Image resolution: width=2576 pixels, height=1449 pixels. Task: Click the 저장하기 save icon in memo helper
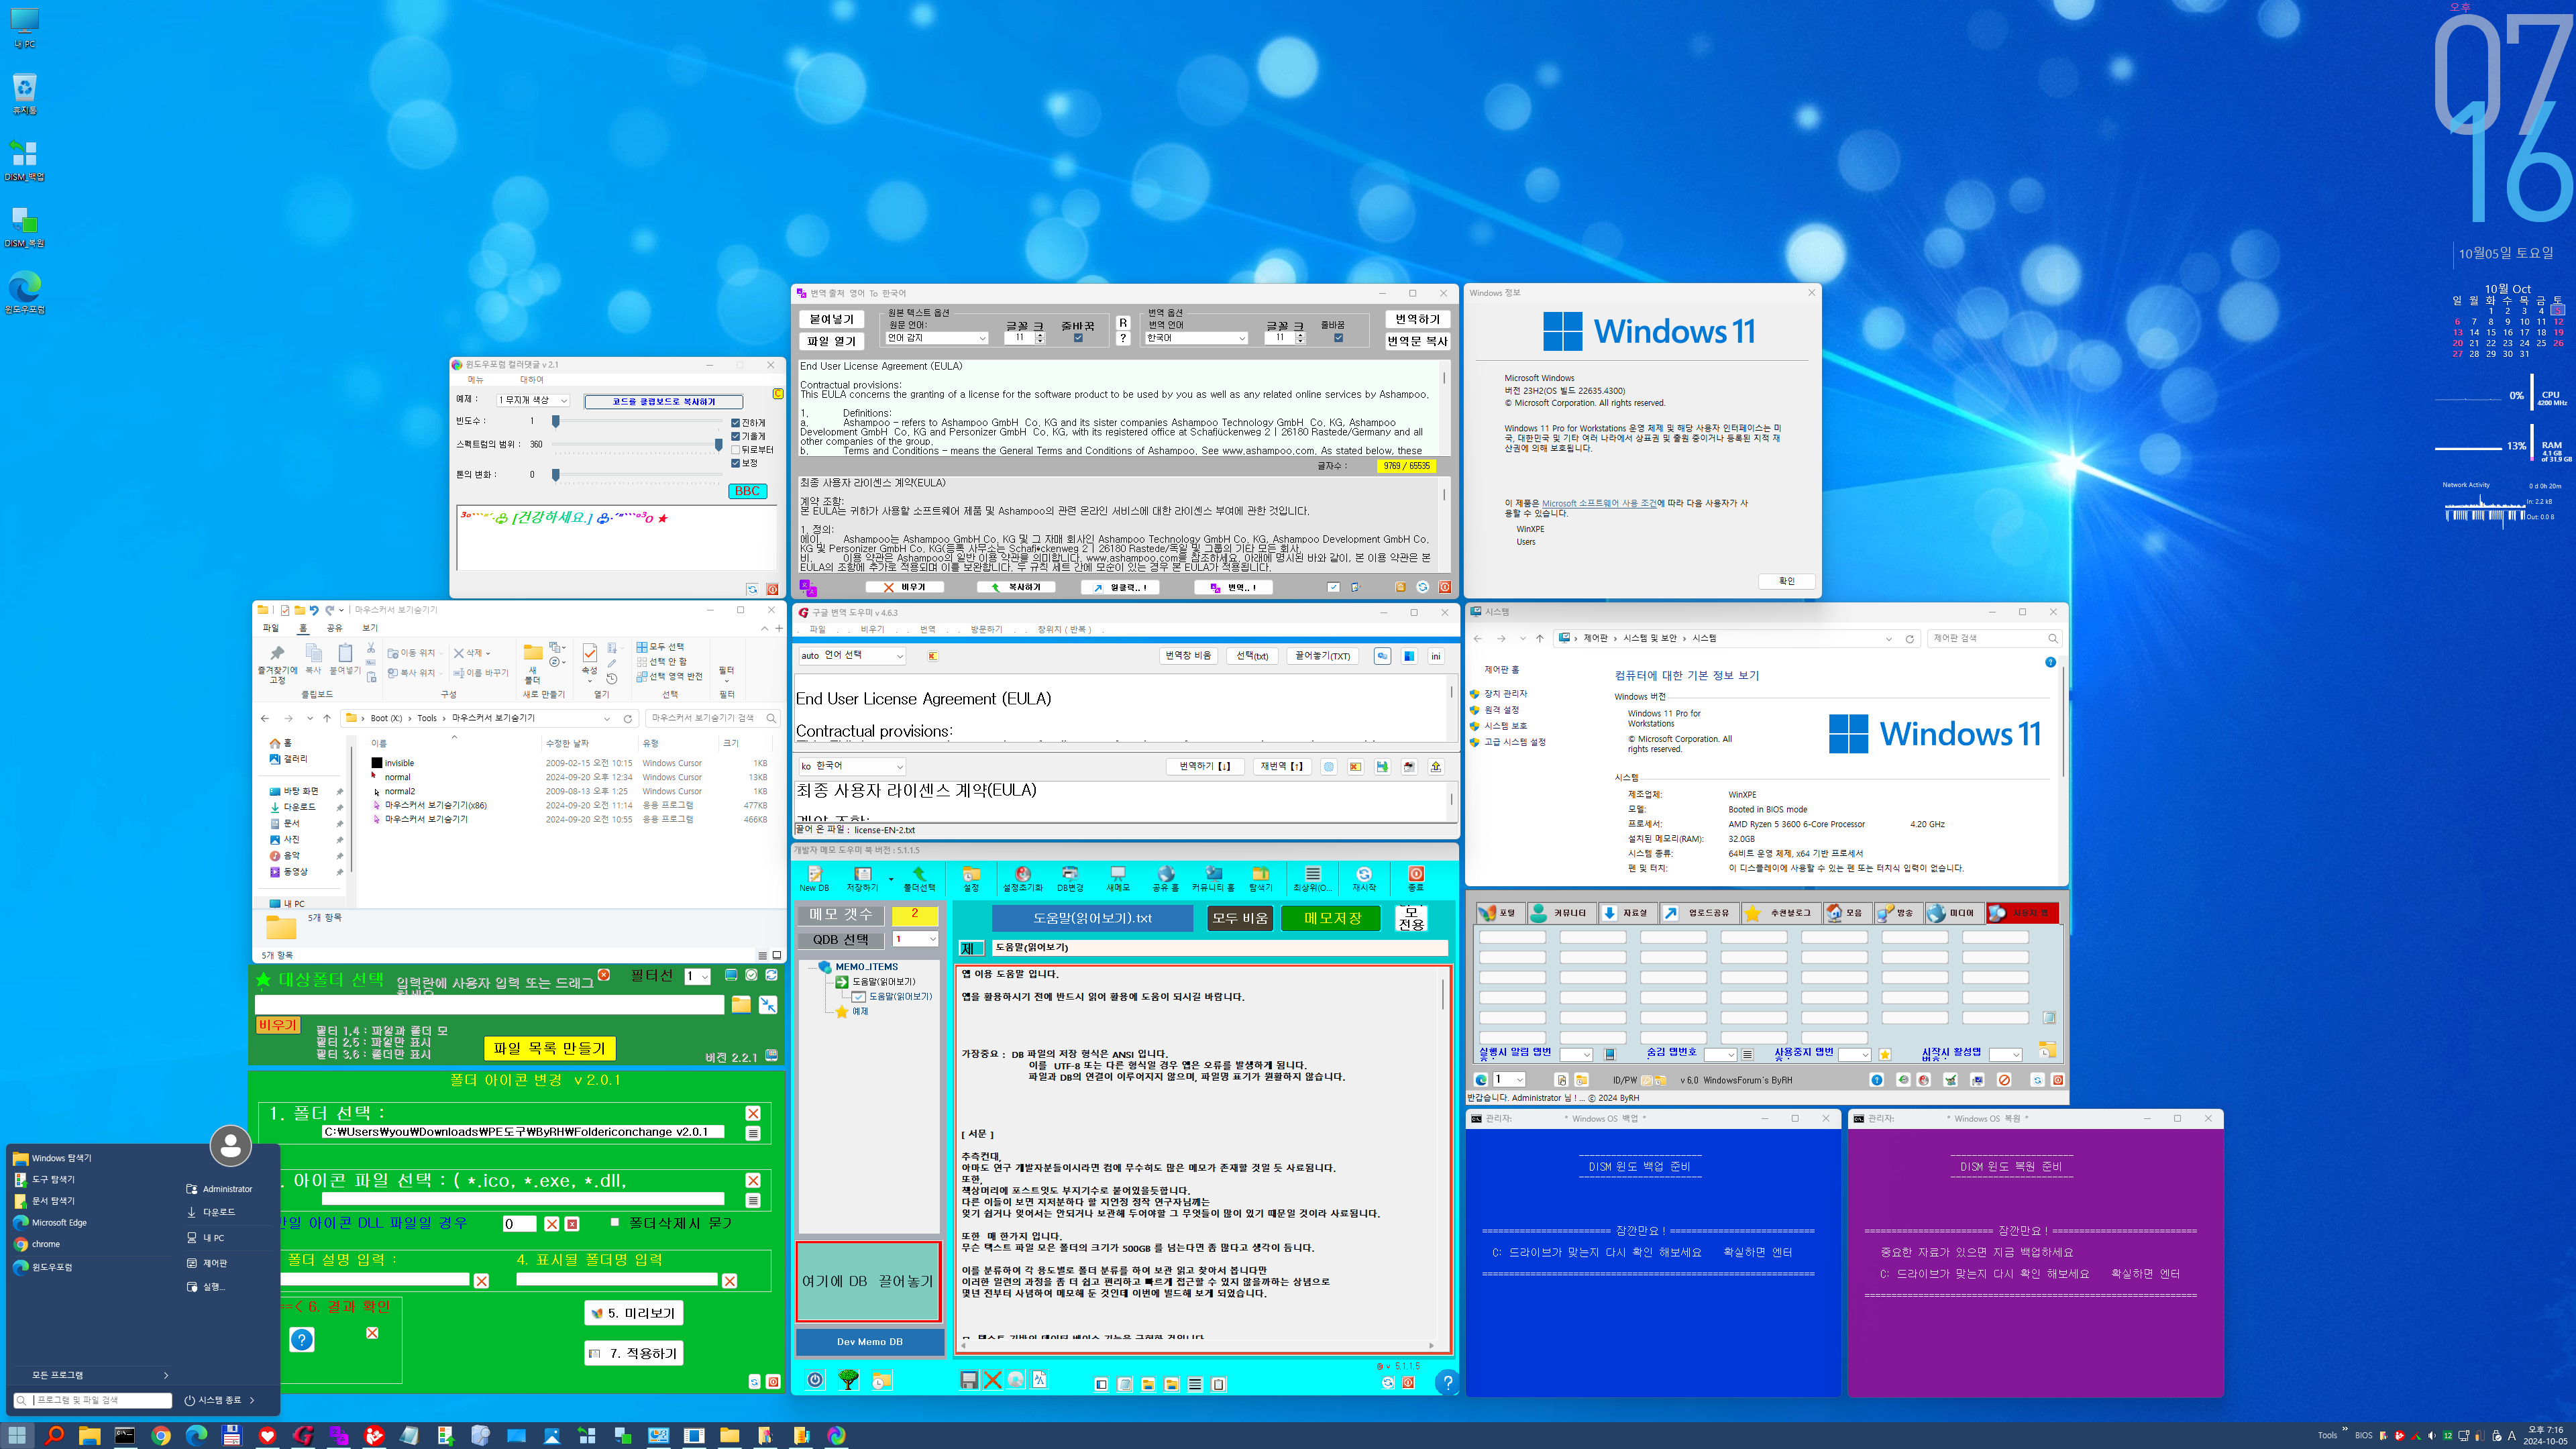coord(862,878)
